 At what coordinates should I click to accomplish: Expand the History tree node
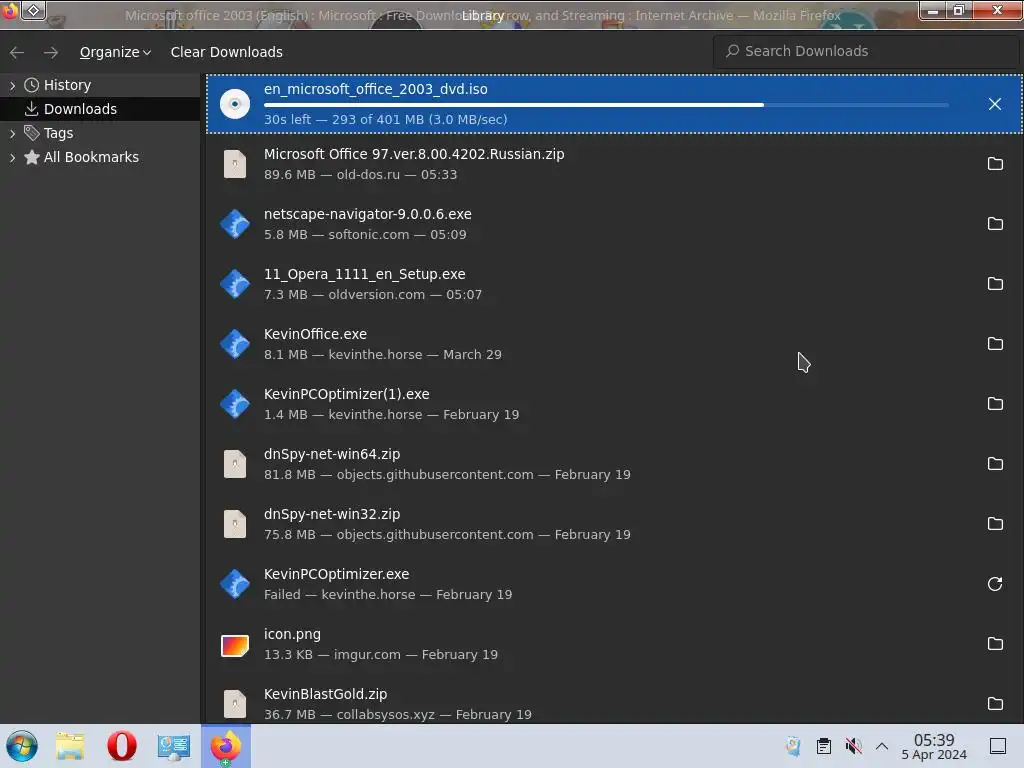click(12, 86)
